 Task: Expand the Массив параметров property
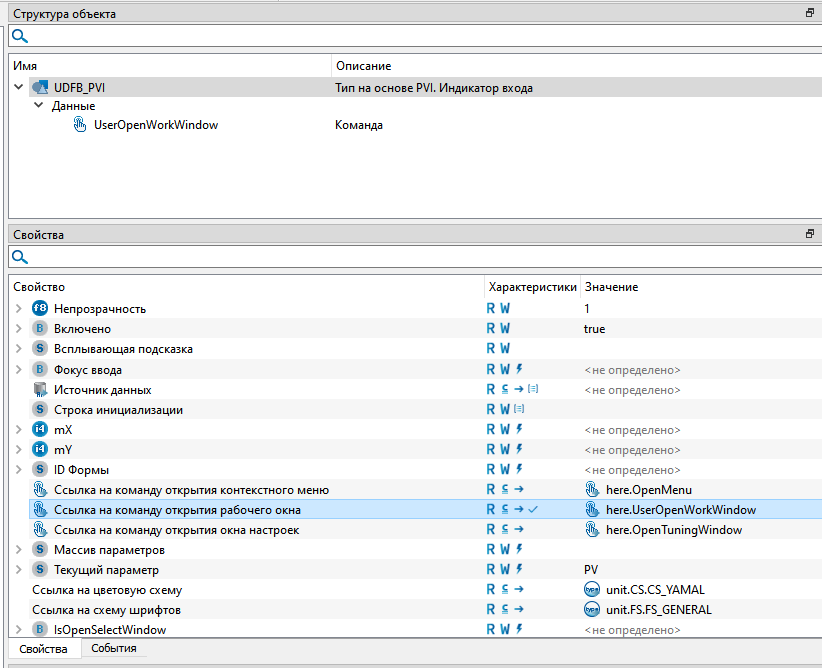pos(18,550)
